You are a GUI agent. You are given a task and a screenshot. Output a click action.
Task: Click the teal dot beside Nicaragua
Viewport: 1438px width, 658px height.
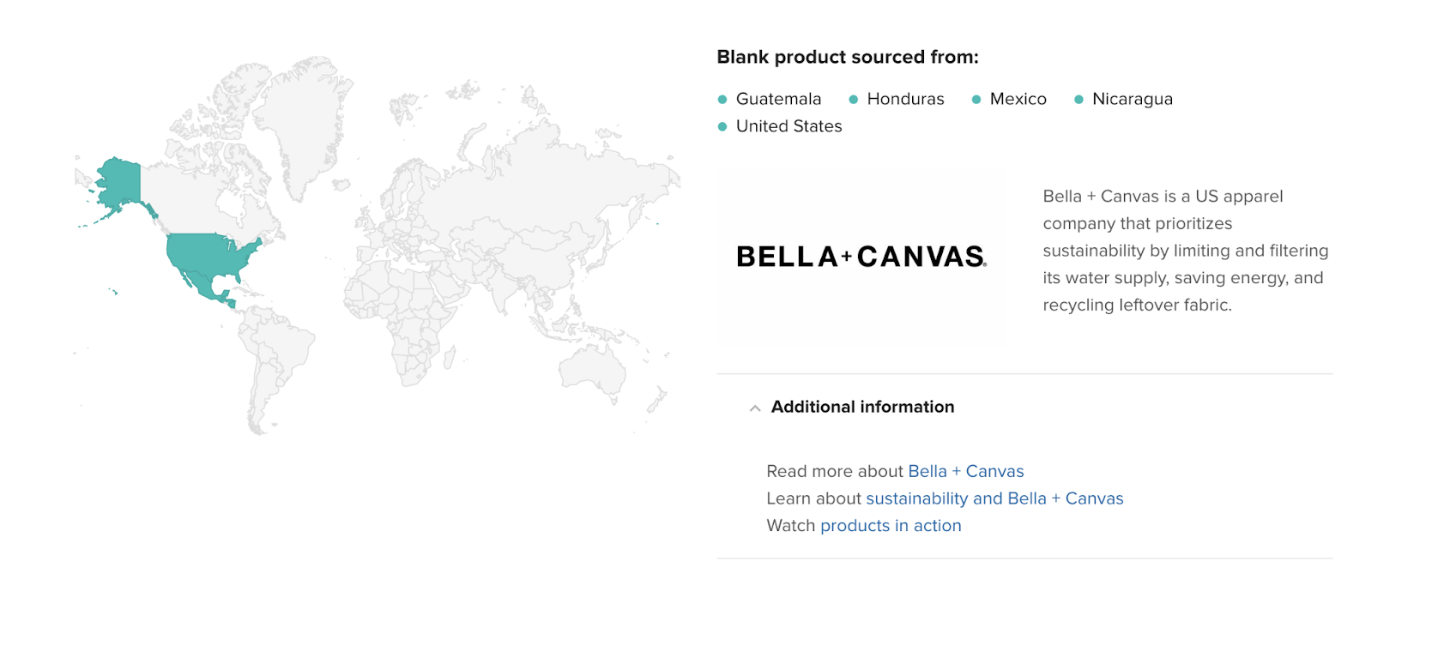pos(1079,99)
